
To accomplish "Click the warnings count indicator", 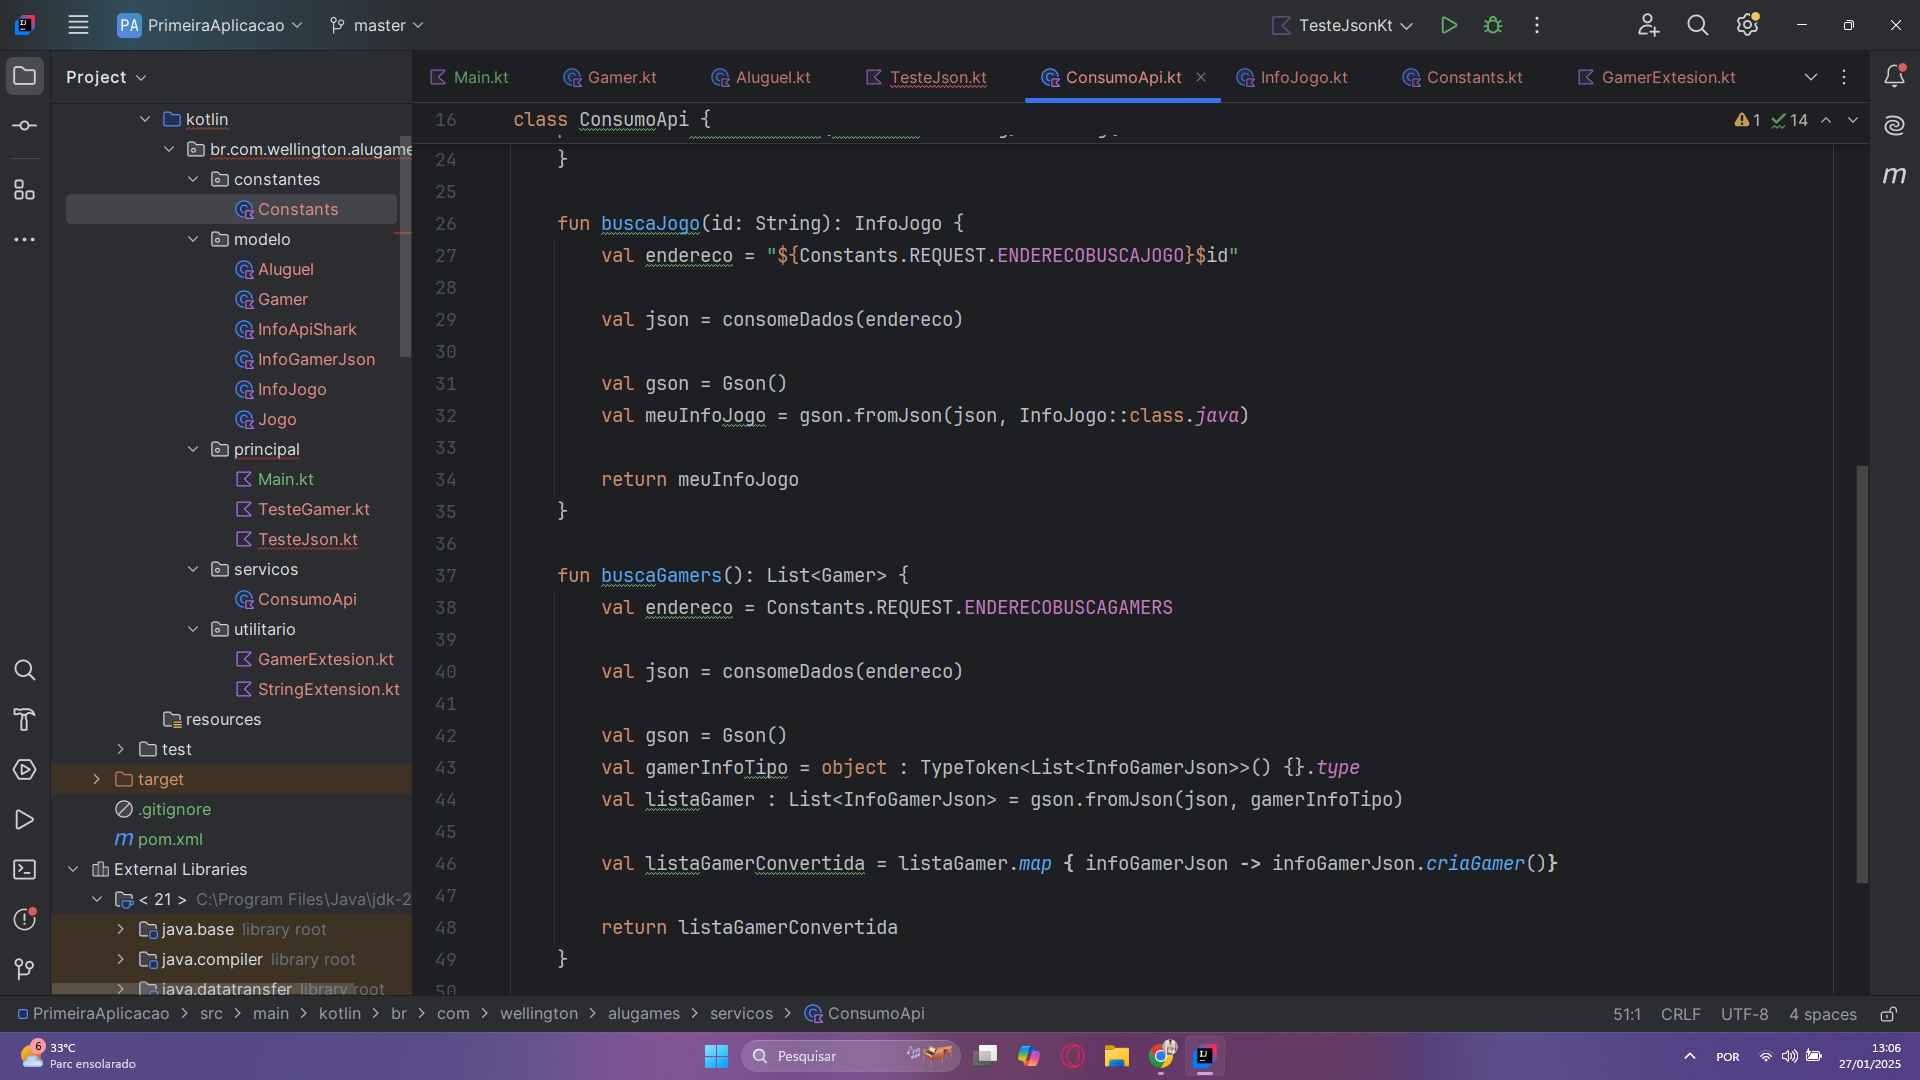I will [x=1747, y=120].
